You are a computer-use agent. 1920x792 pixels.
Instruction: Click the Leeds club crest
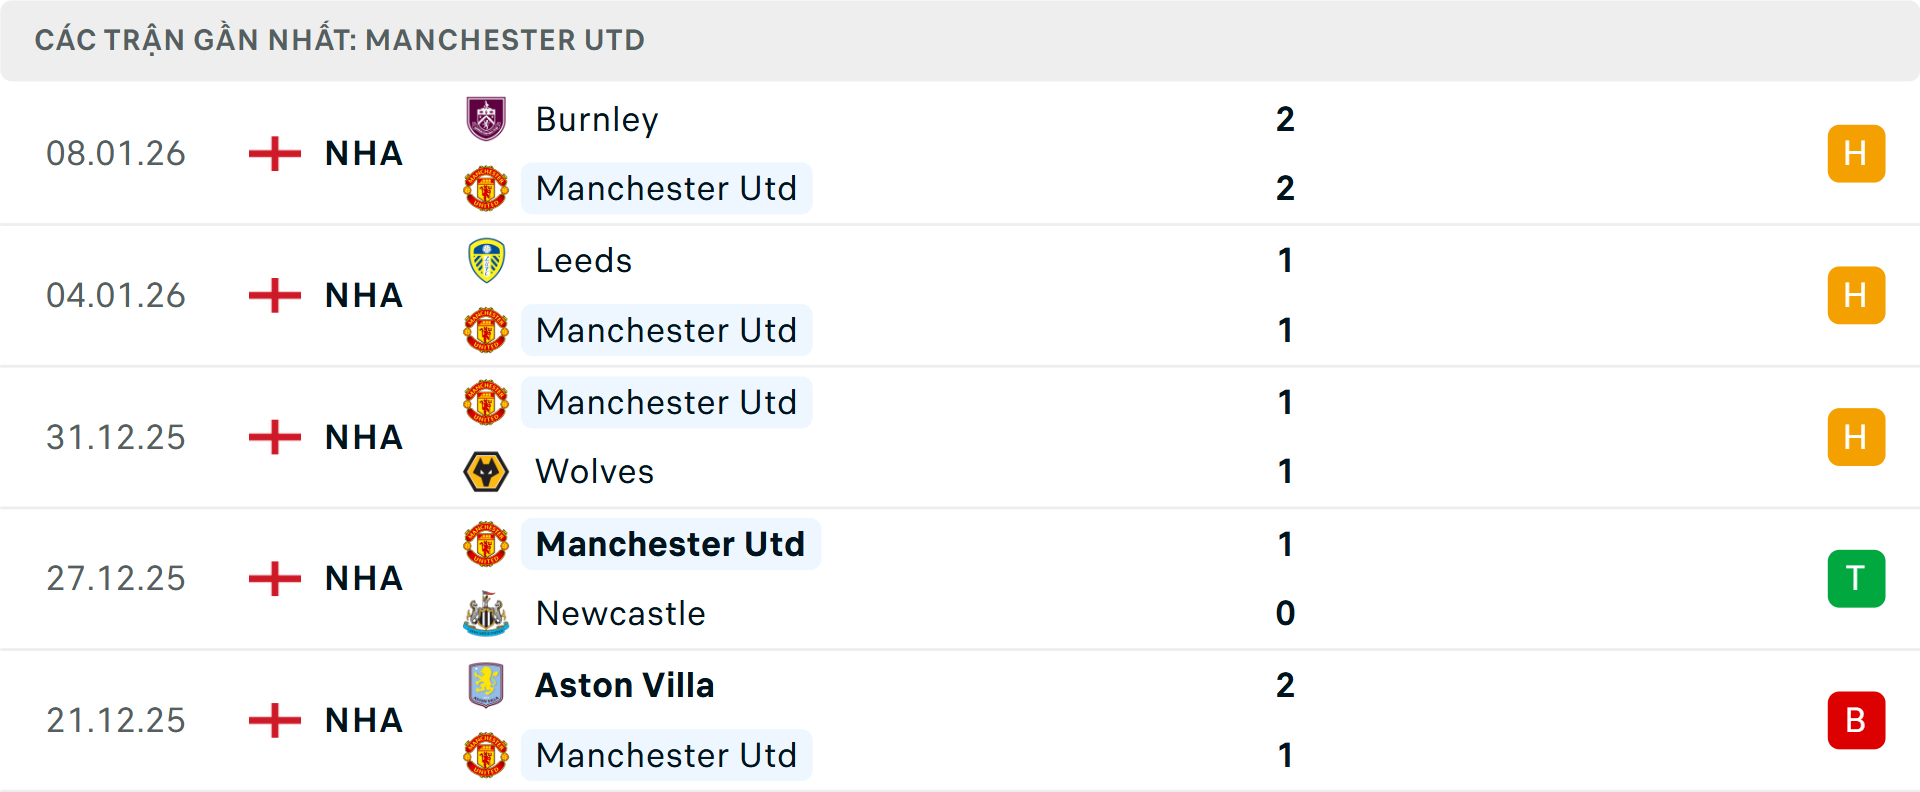pyautogui.click(x=486, y=260)
